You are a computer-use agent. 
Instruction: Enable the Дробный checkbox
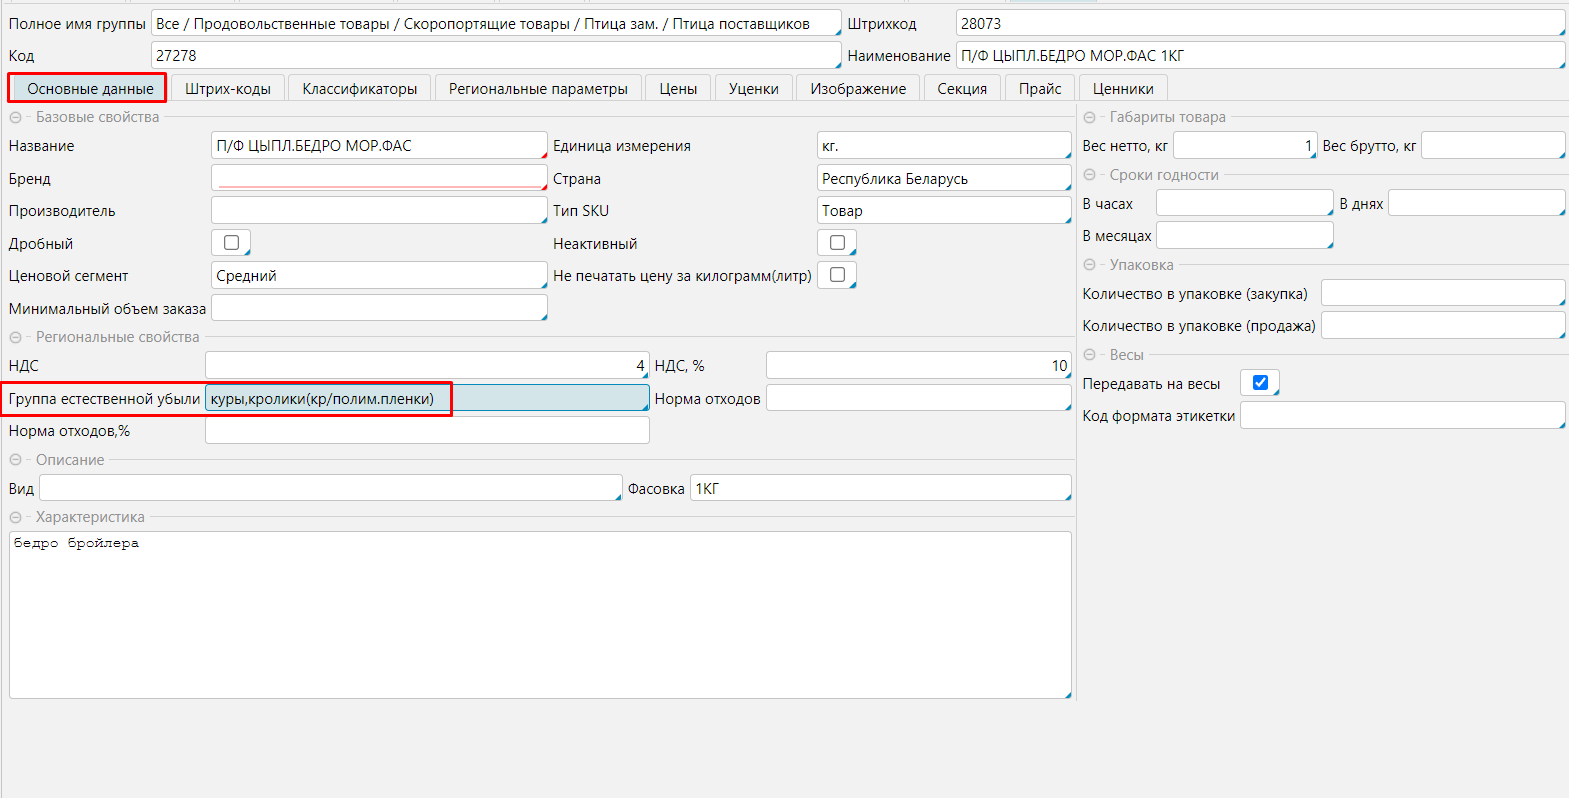[x=231, y=243]
